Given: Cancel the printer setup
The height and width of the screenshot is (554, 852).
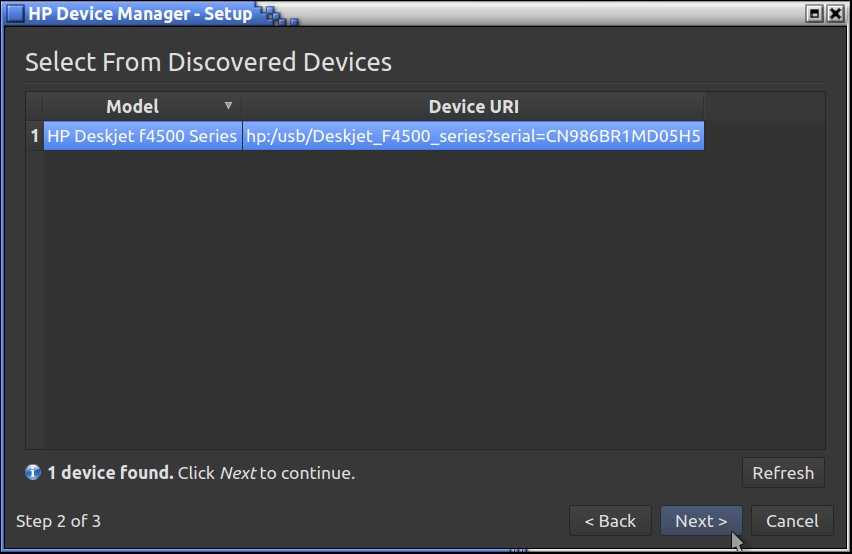Looking at the screenshot, I should 792,520.
